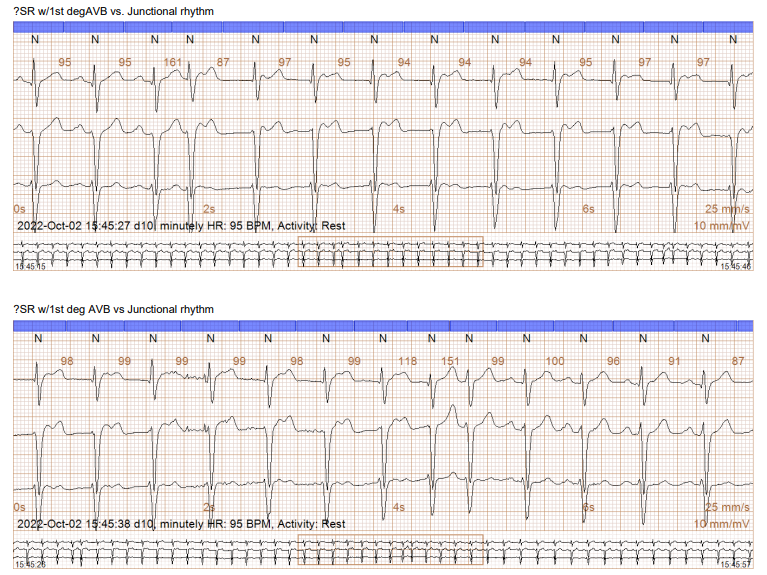
Task: Select the '2022-Oct-02 15:45:38' info line
Action: click(181, 524)
